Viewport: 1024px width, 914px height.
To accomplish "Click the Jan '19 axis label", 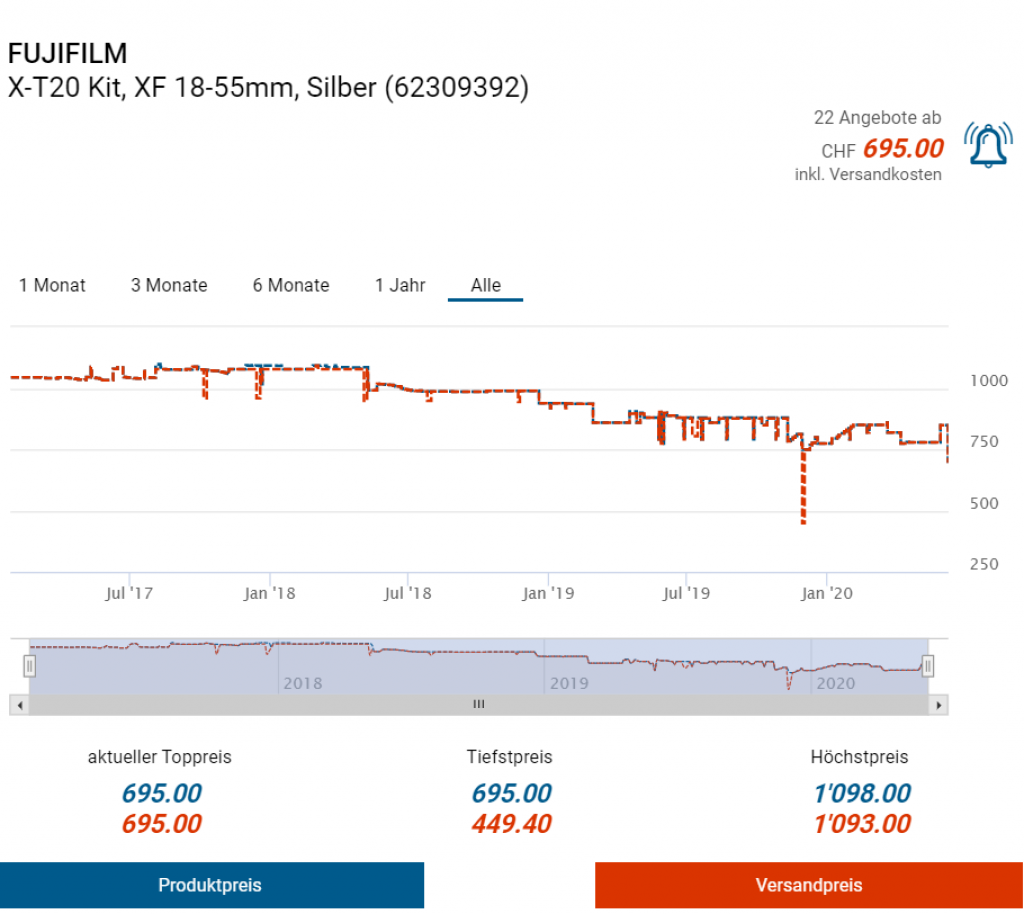I will coord(548,593).
